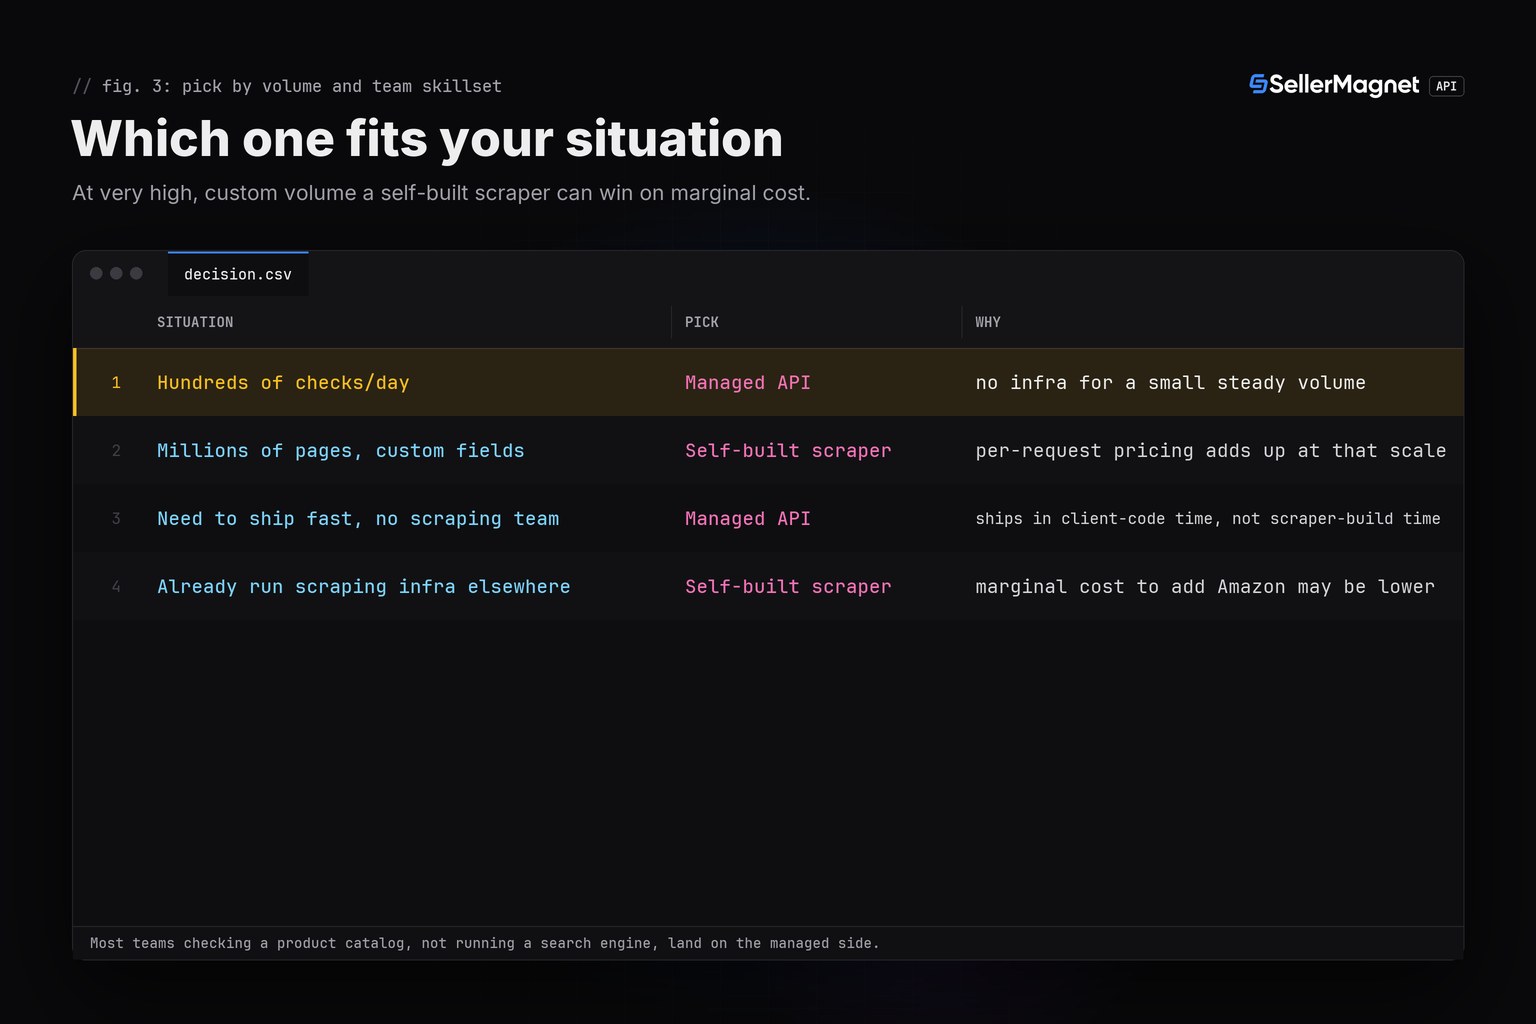The width and height of the screenshot is (1536, 1024).
Task: Select 'Millions of pages, custom fields' cell
Action: click(340, 451)
